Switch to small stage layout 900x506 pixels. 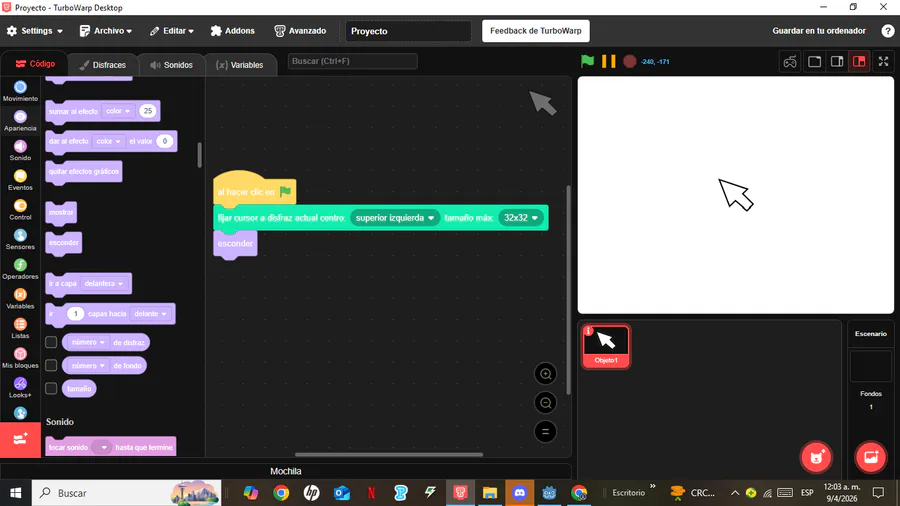(x=814, y=61)
